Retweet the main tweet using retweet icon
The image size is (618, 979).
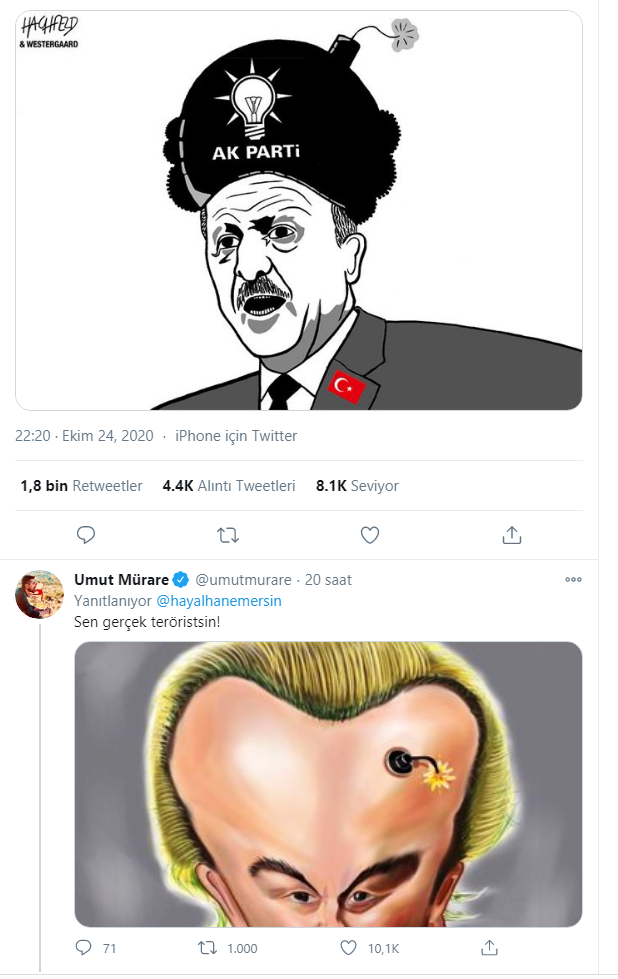point(228,535)
